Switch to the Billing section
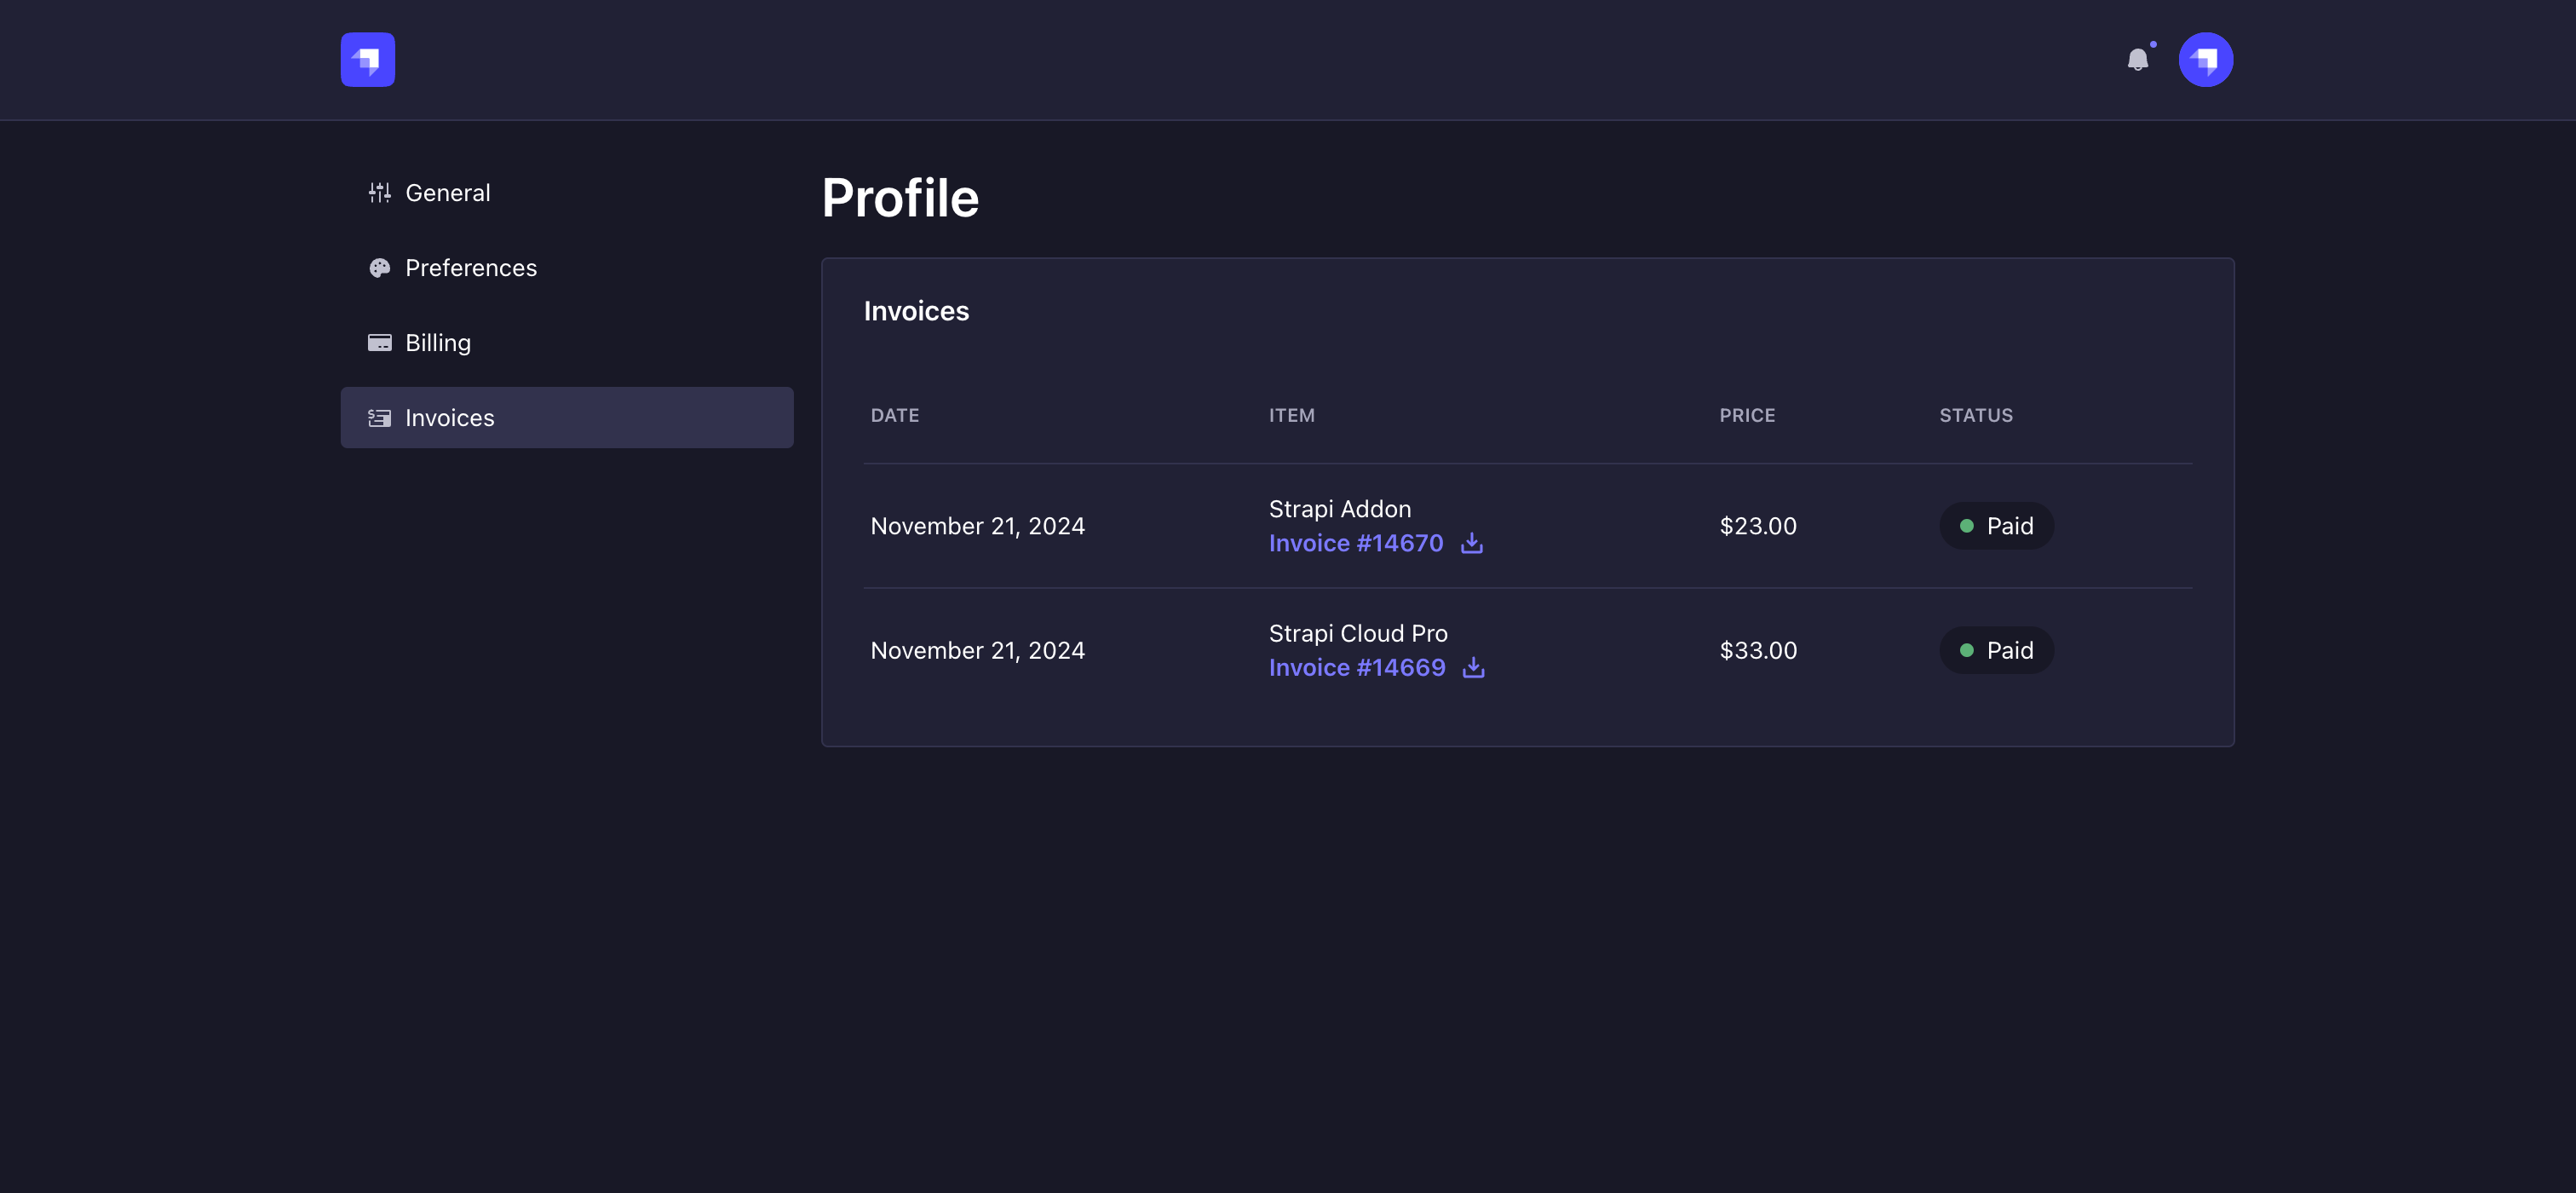Viewport: 2576px width, 1193px height. pyautogui.click(x=567, y=343)
